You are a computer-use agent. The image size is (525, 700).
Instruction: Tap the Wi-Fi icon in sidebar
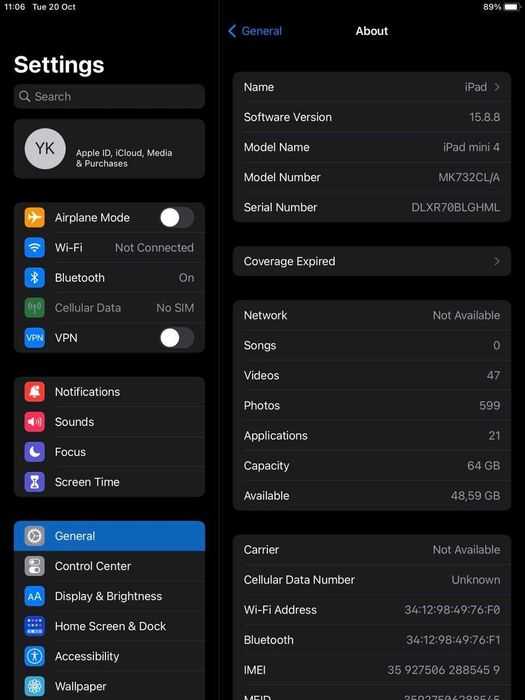tap(34, 247)
